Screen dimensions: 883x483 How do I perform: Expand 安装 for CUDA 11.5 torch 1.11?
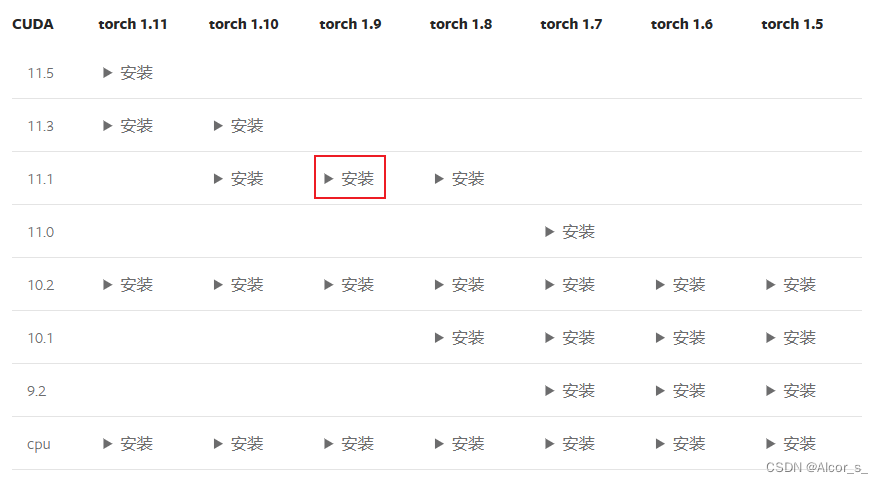[128, 73]
